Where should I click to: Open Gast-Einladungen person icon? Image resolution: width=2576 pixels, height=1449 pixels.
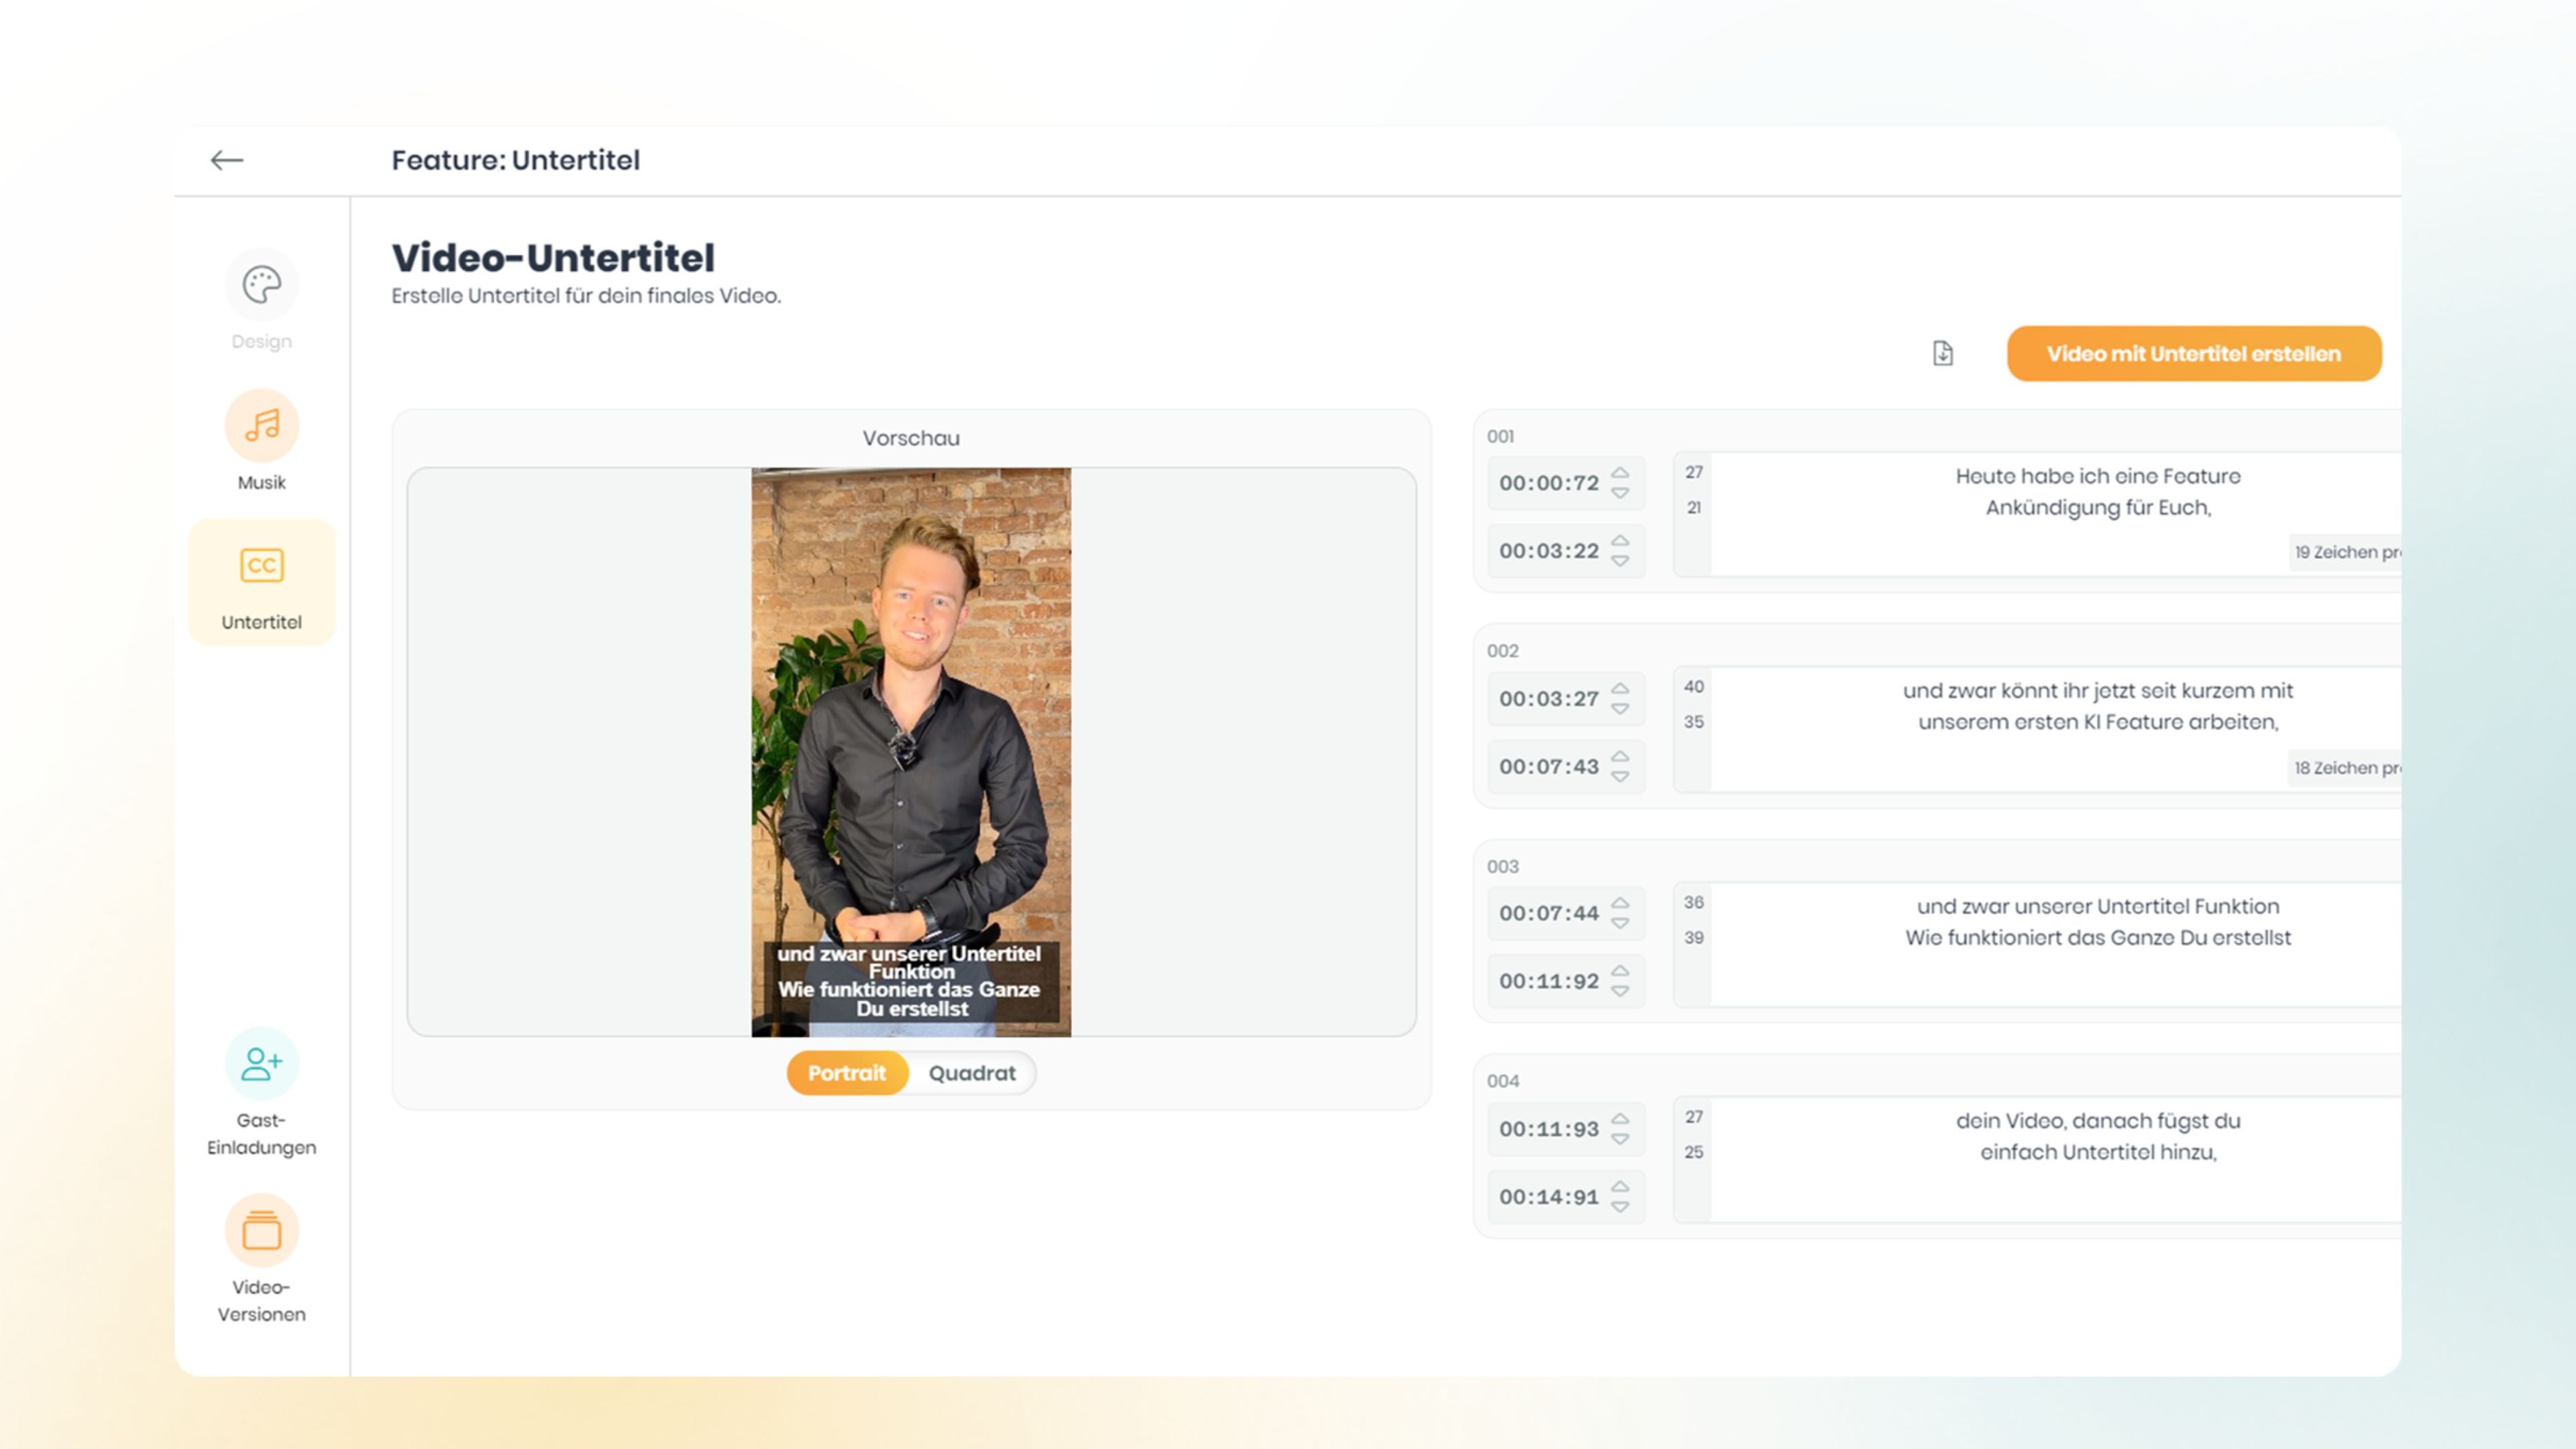pos(262,1063)
